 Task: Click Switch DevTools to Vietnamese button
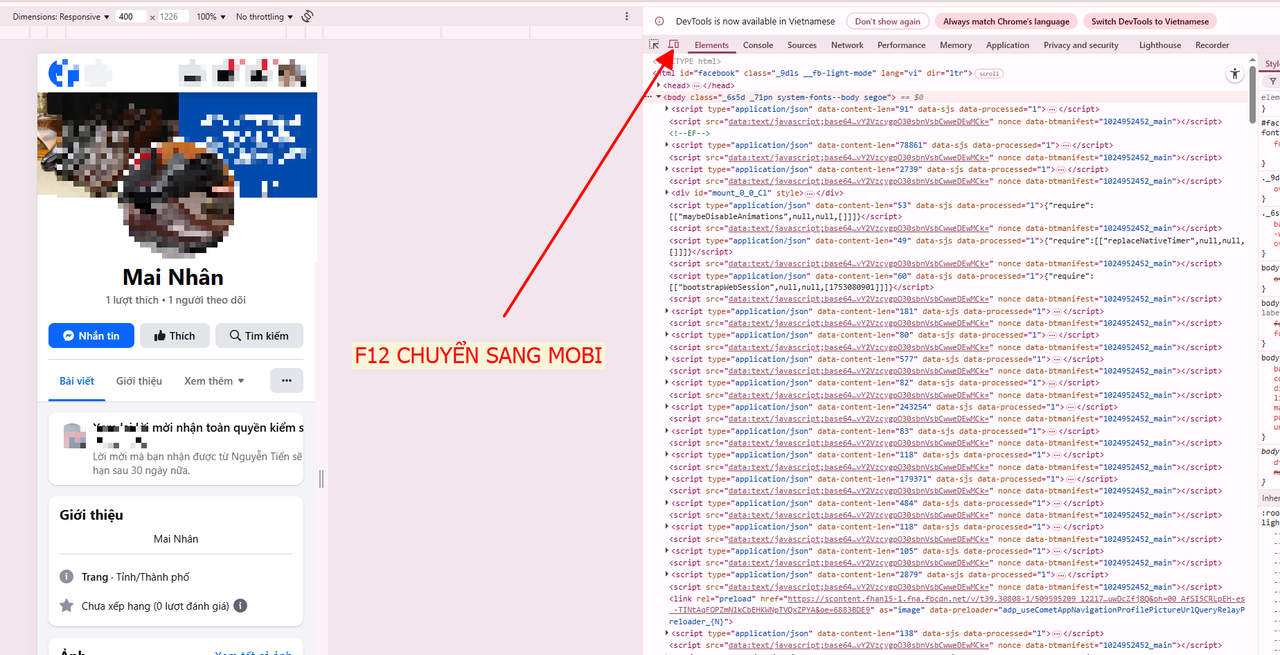(x=1150, y=21)
